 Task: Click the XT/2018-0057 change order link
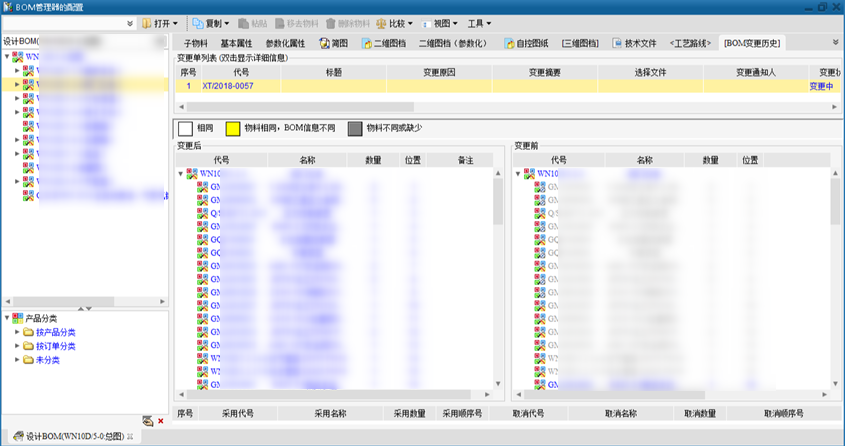227,86
